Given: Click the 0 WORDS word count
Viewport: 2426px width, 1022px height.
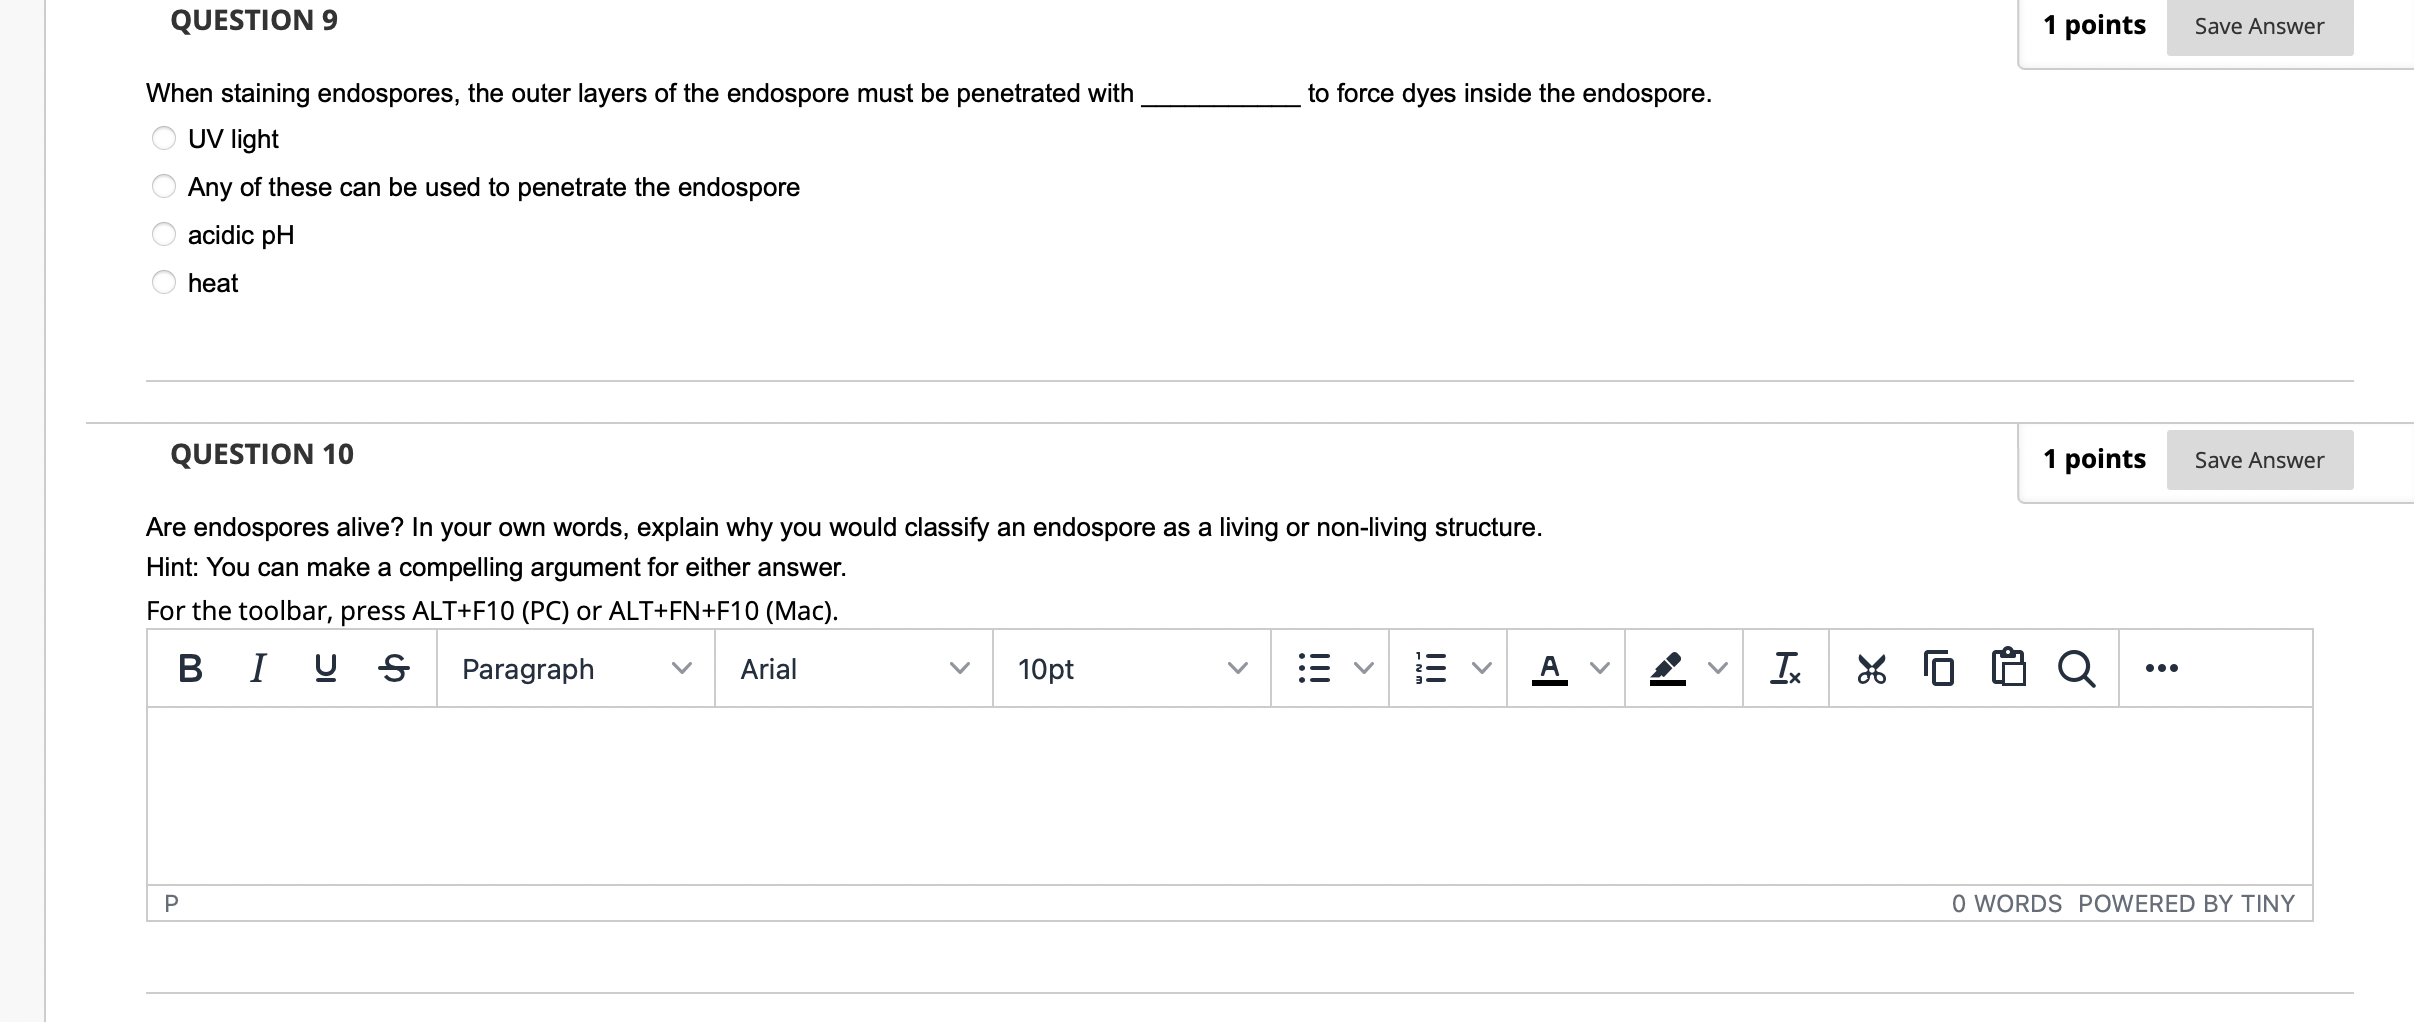Looking at the screenshot, I should pyautogui.click(x=2006, y=904).
